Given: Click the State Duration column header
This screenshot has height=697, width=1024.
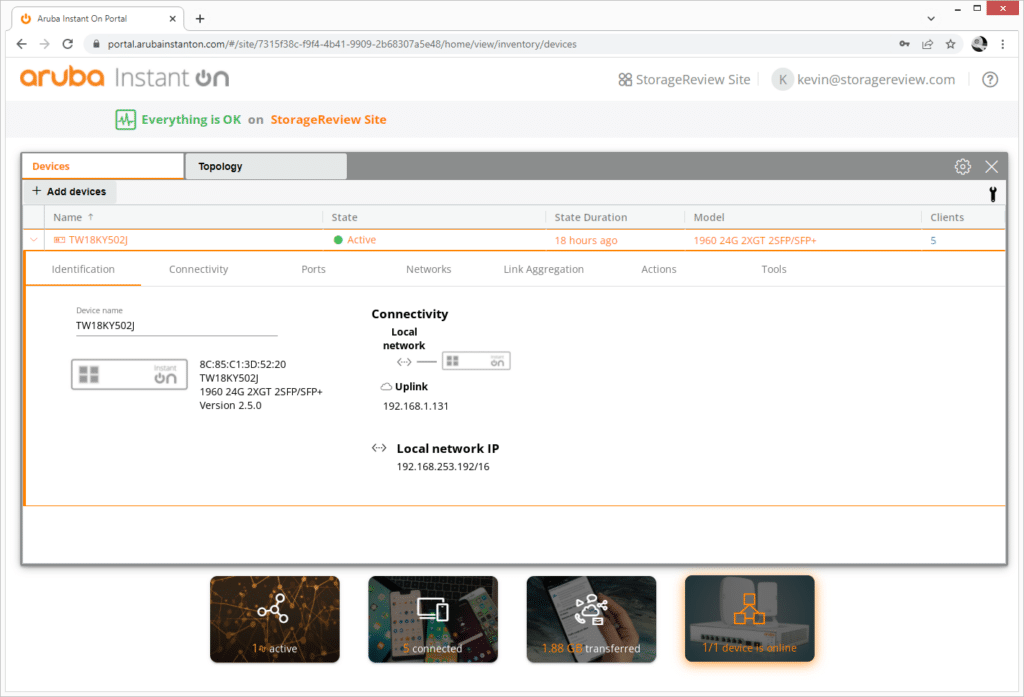Looking at the screenshot, I should [590, 217].
